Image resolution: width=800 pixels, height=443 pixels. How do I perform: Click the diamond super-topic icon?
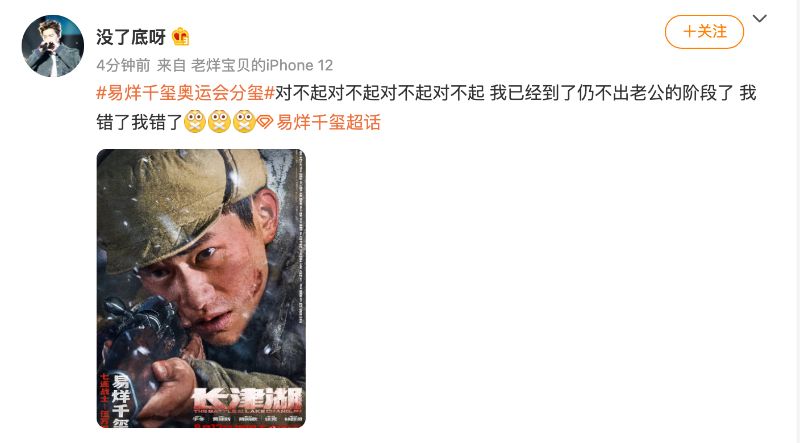click(x=265, y=122)
